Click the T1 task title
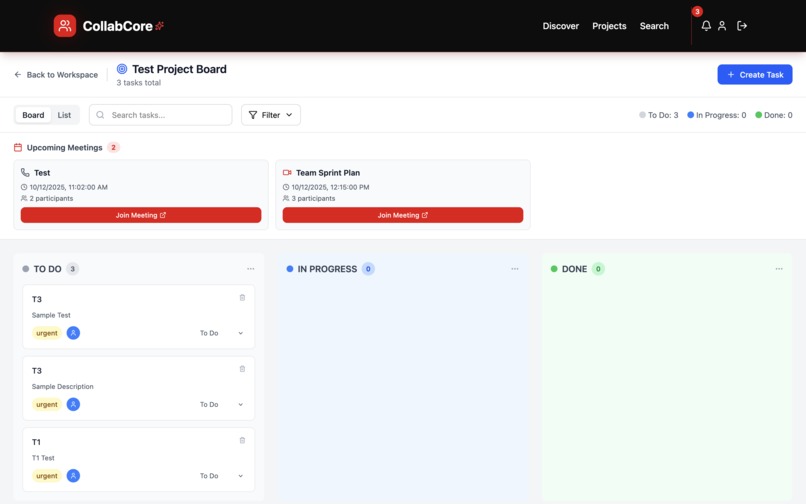Screen dimensions: 806x504 tap(36, 442)
